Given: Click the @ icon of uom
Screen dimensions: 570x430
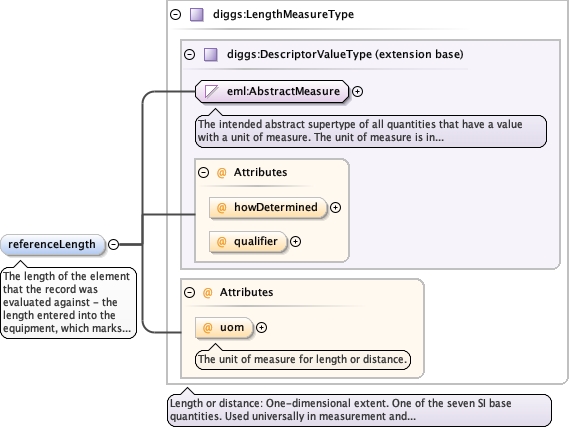Looking at the screenshot, I should click(207, 327).
